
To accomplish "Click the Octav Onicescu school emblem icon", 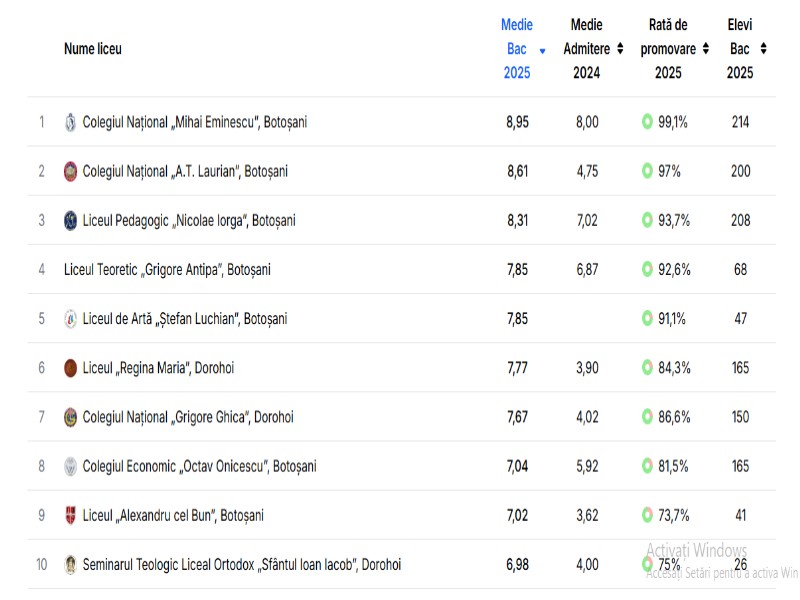I will coord(70,466).
